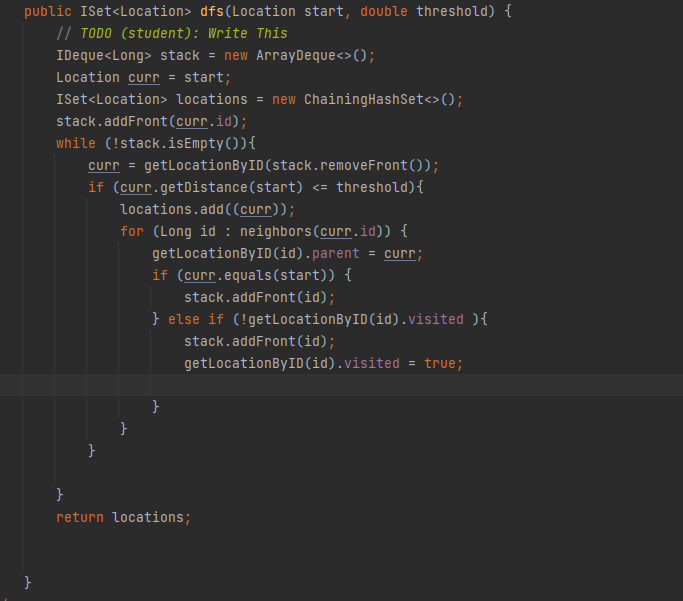This screenshot has height=601, width=683.
Task: Click threshold inside the if condition
Action: [372, 187]
